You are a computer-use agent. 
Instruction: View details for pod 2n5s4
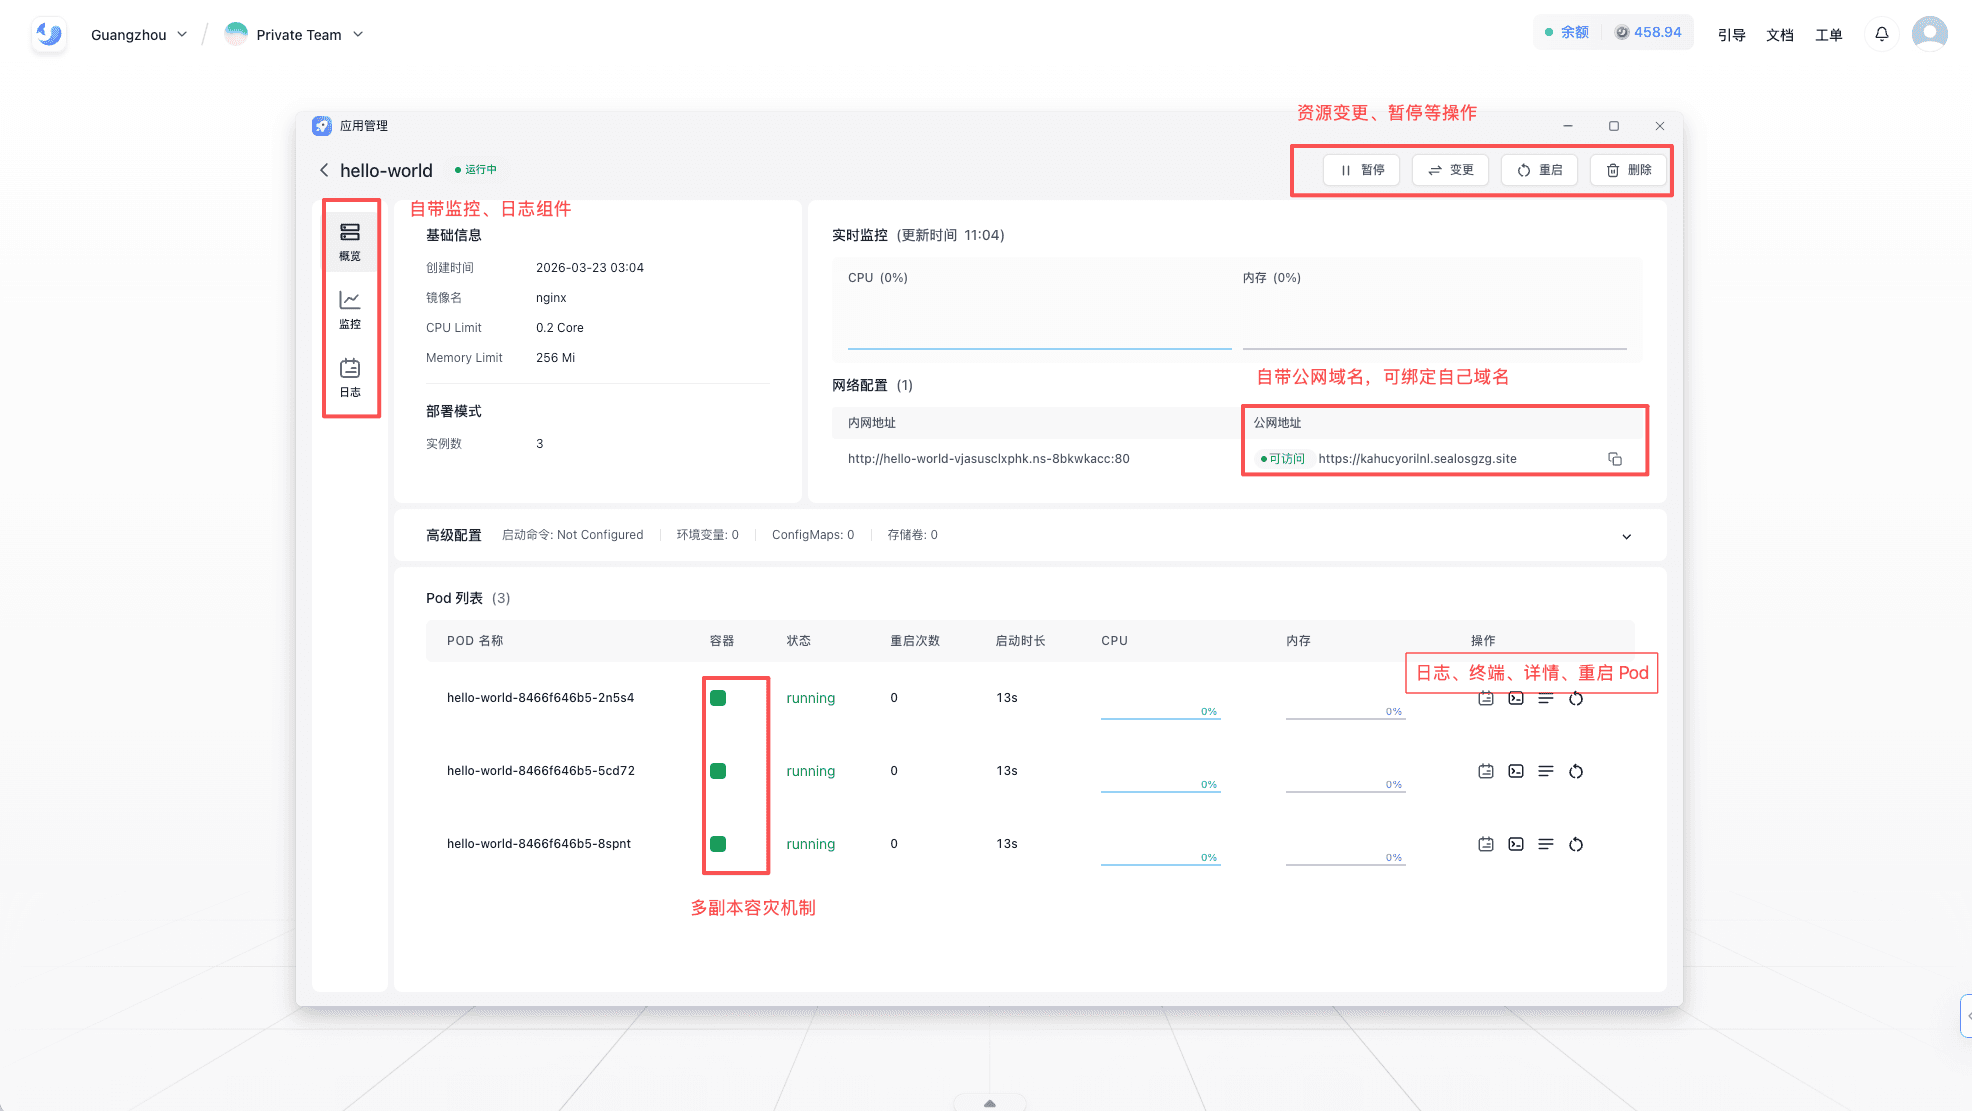click(x=1546, y=698)
